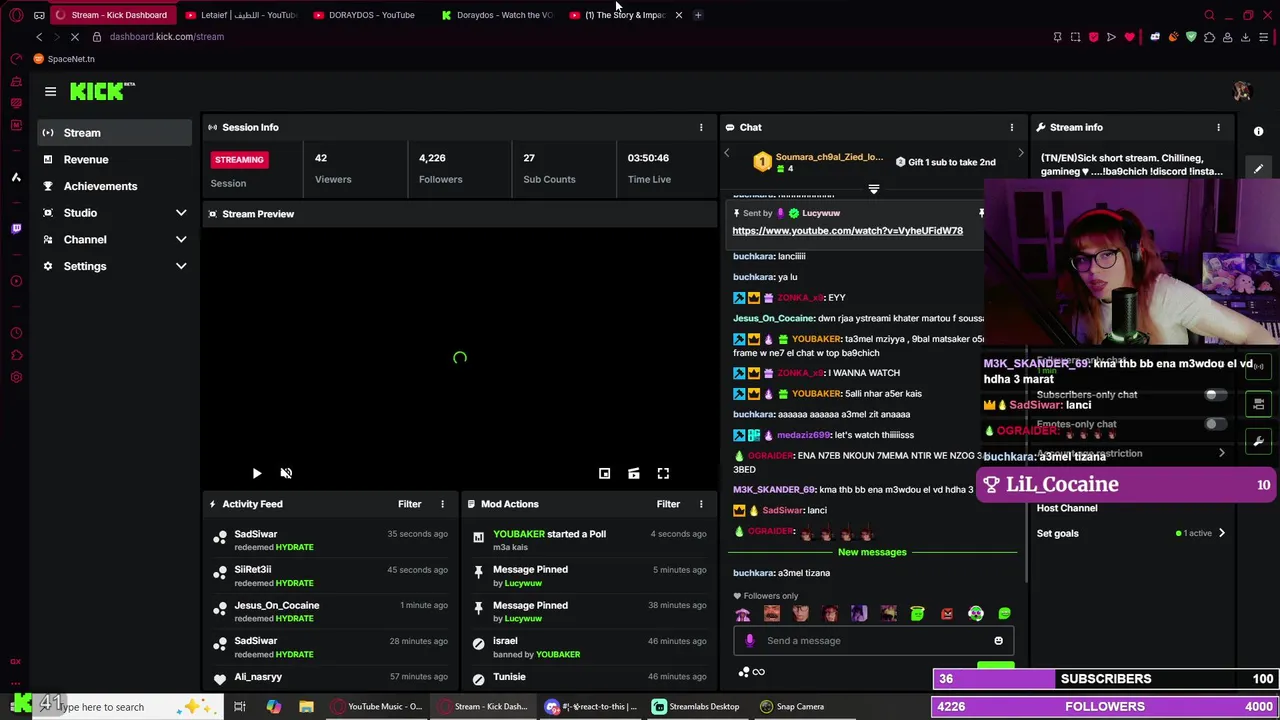Open browser extensions puzzle icon
Viewport: 1280px width, 720px height.
tap(1209, 37)
